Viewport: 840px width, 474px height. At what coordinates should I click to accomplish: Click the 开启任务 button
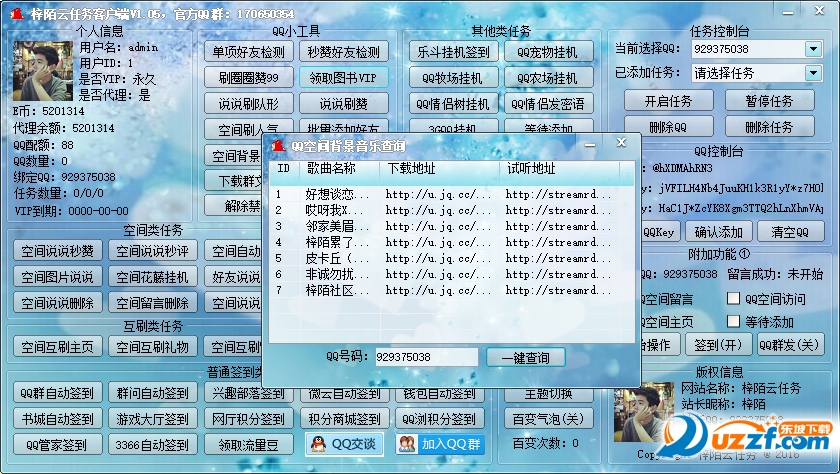(669, 101)
